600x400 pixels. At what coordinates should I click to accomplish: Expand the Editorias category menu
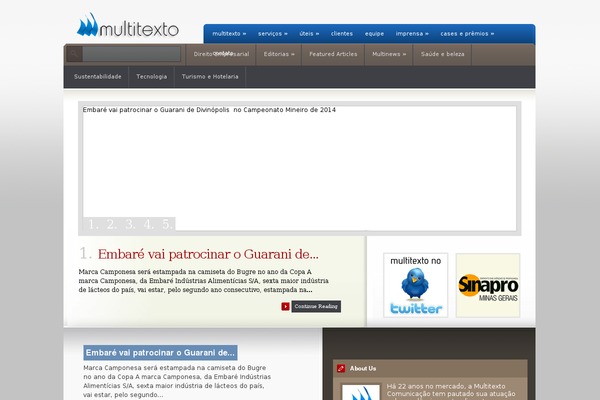[x=279, y=54]
